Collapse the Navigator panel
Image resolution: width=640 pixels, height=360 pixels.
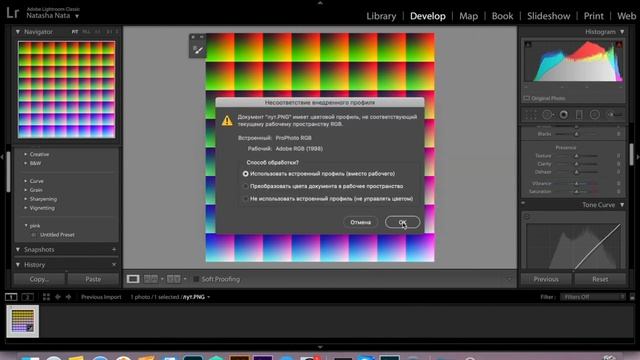coord(18,31)
